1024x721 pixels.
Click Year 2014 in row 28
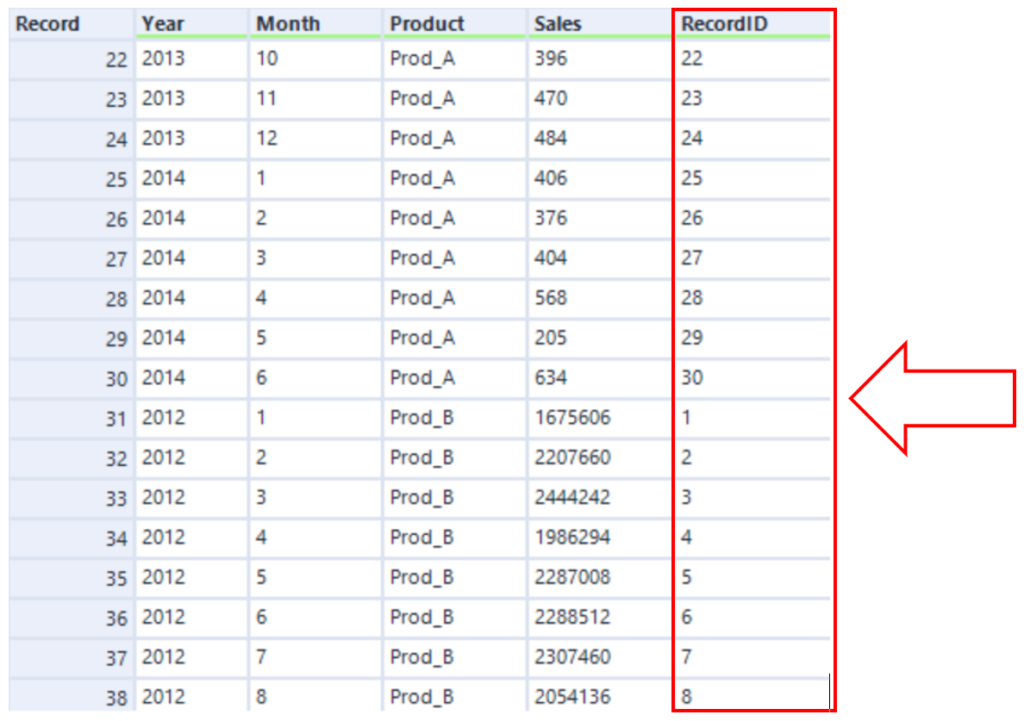coord(191,298)
